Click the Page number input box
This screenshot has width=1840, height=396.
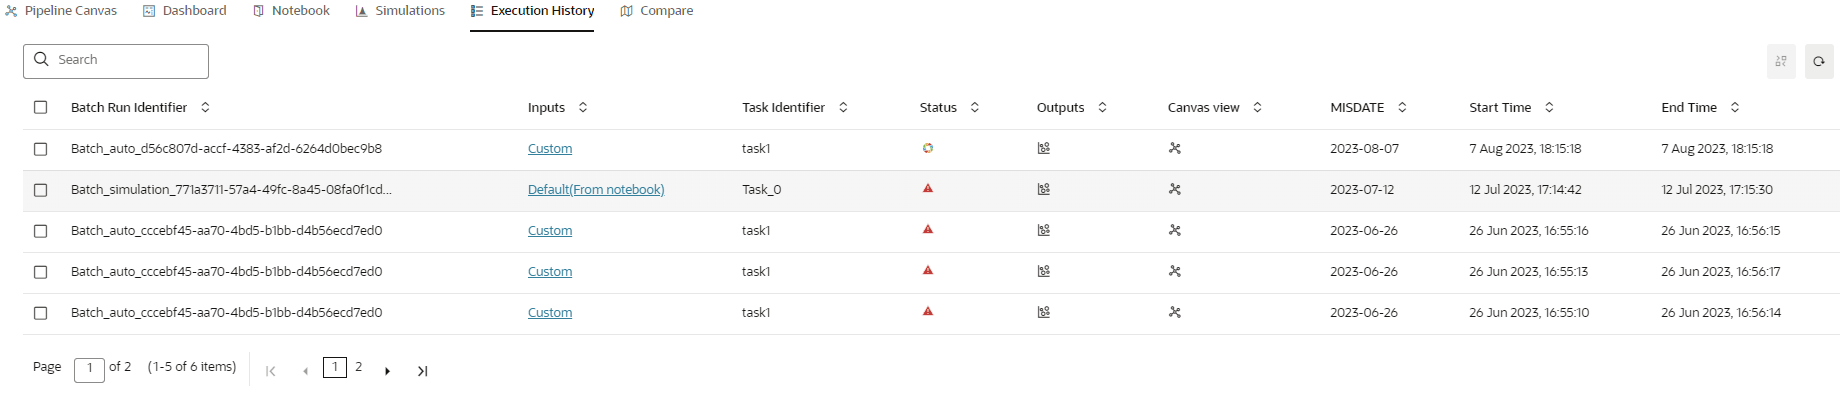pyautogui.click(x=89, y=369)
